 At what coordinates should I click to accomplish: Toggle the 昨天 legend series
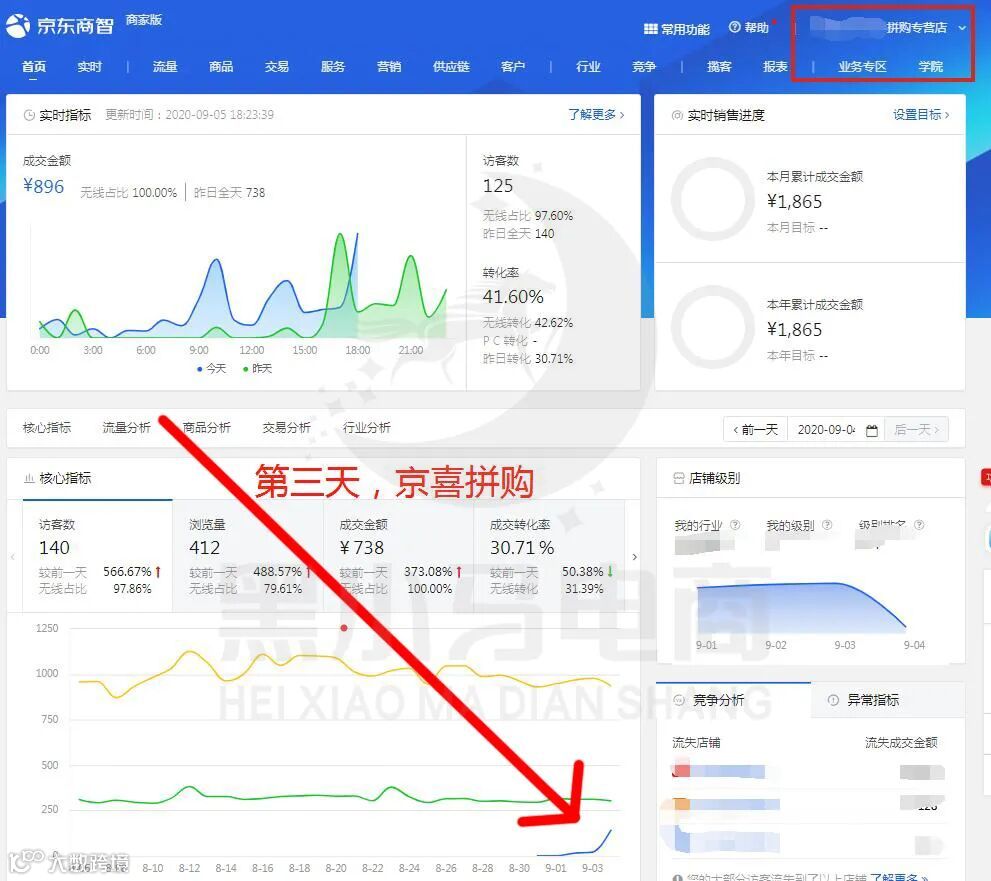tap(257, 368)
